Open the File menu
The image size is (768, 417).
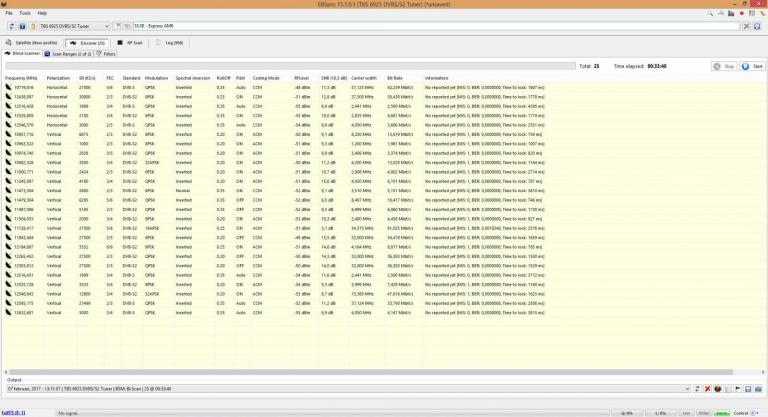pyautogui.click(x=8, y=13)
